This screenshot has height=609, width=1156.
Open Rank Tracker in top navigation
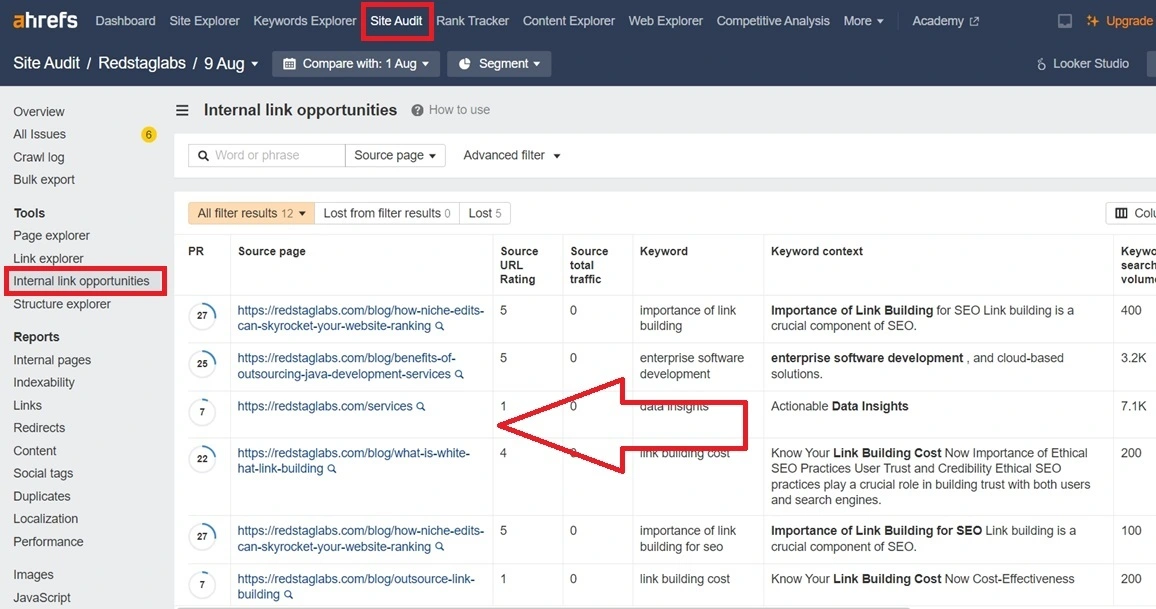(x=472, y=21)
